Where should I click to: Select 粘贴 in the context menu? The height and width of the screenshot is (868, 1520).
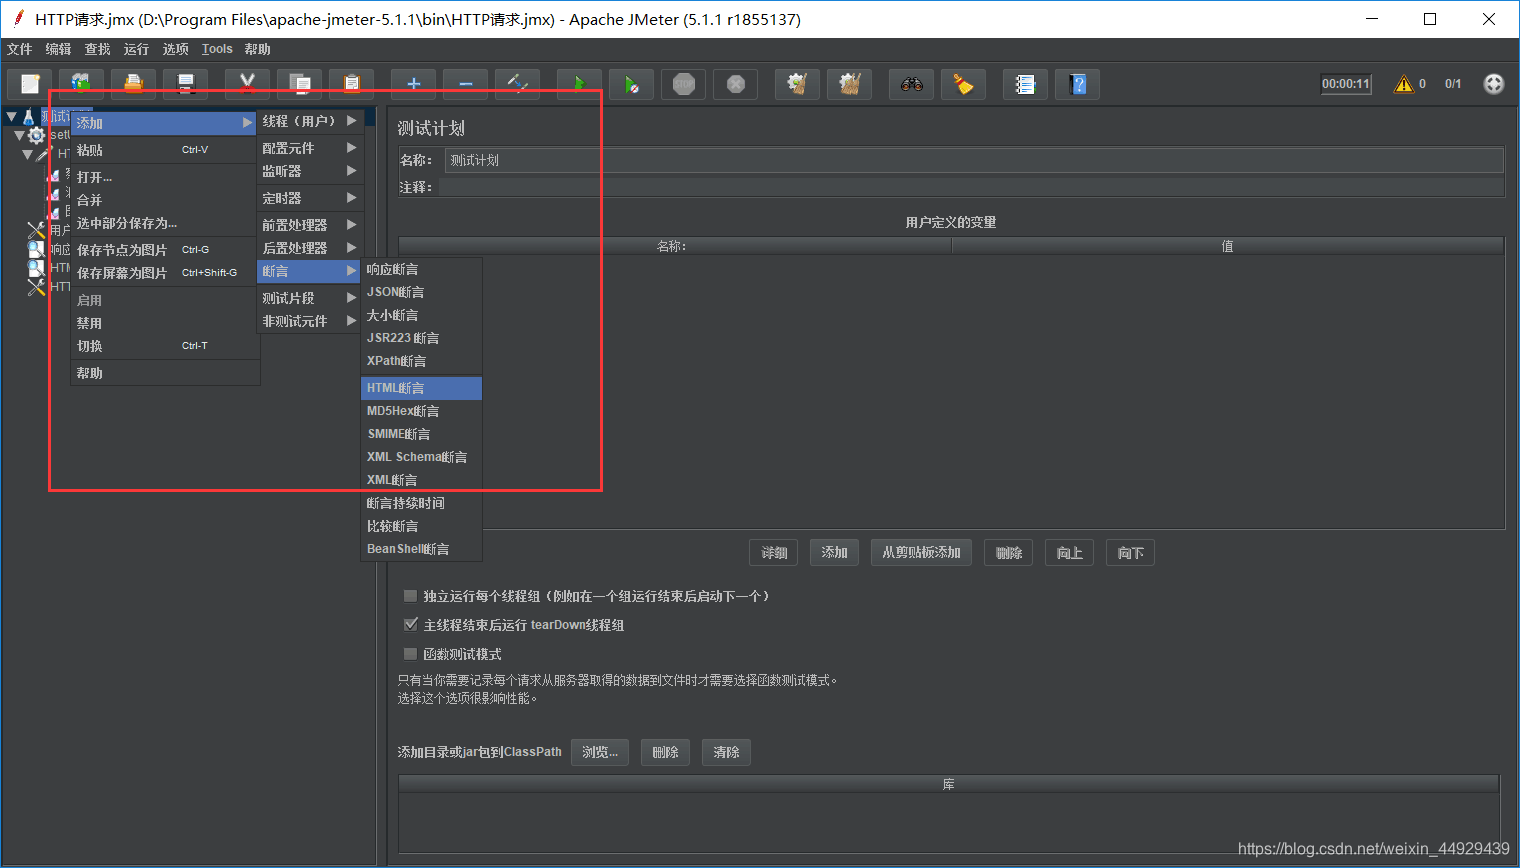click(x=165, y=150)
